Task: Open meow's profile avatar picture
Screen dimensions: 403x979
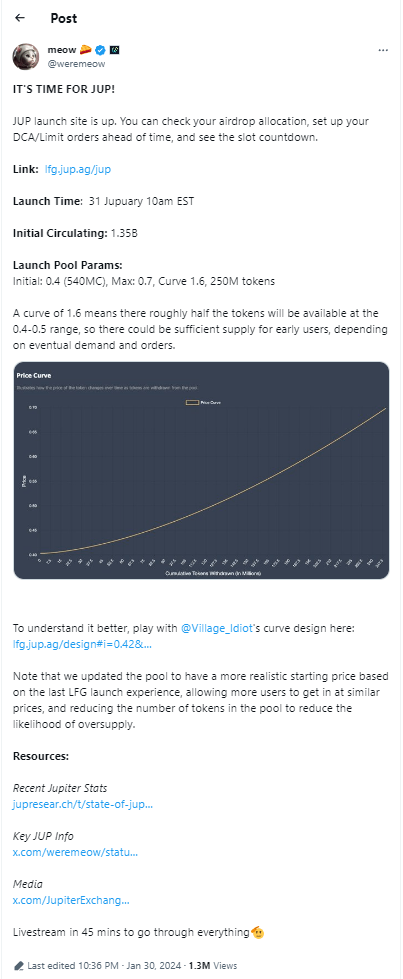Action: [26, 57]
